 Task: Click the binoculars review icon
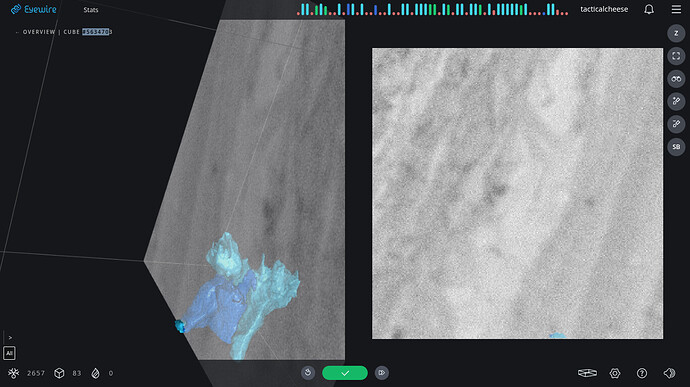click(x=676, y=79)
